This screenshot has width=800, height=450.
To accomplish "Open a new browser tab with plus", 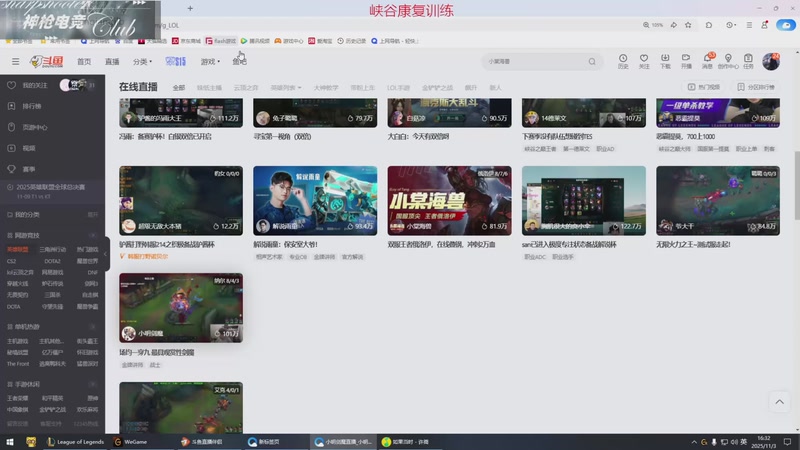I will click(190, 8).
